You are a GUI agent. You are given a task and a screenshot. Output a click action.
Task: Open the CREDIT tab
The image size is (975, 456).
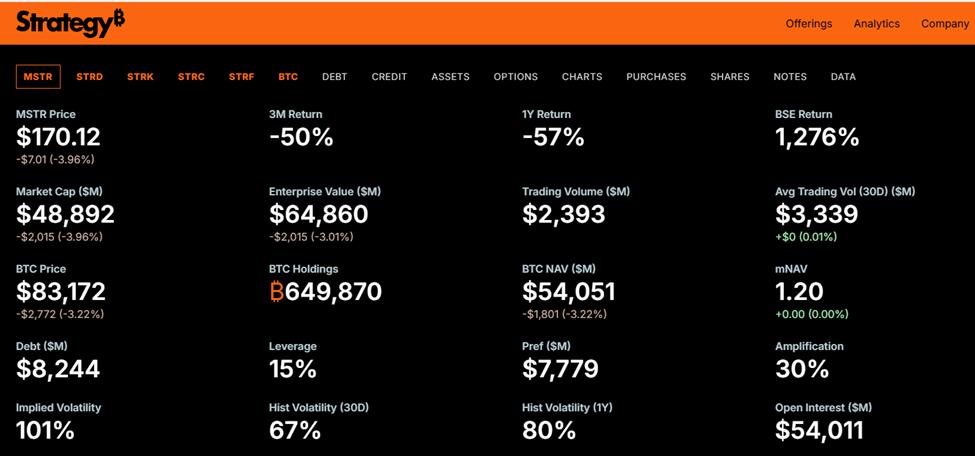[389, 77]
